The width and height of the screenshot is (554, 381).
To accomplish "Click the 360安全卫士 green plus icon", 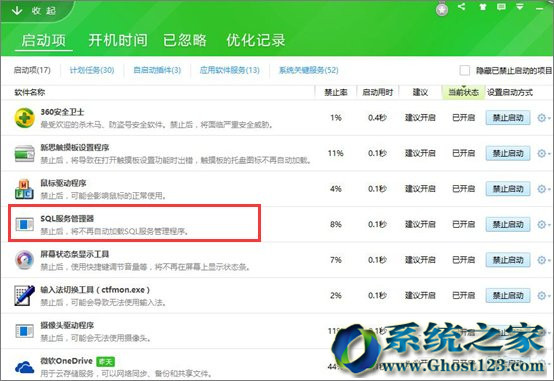I will click(x=24, y=118).
